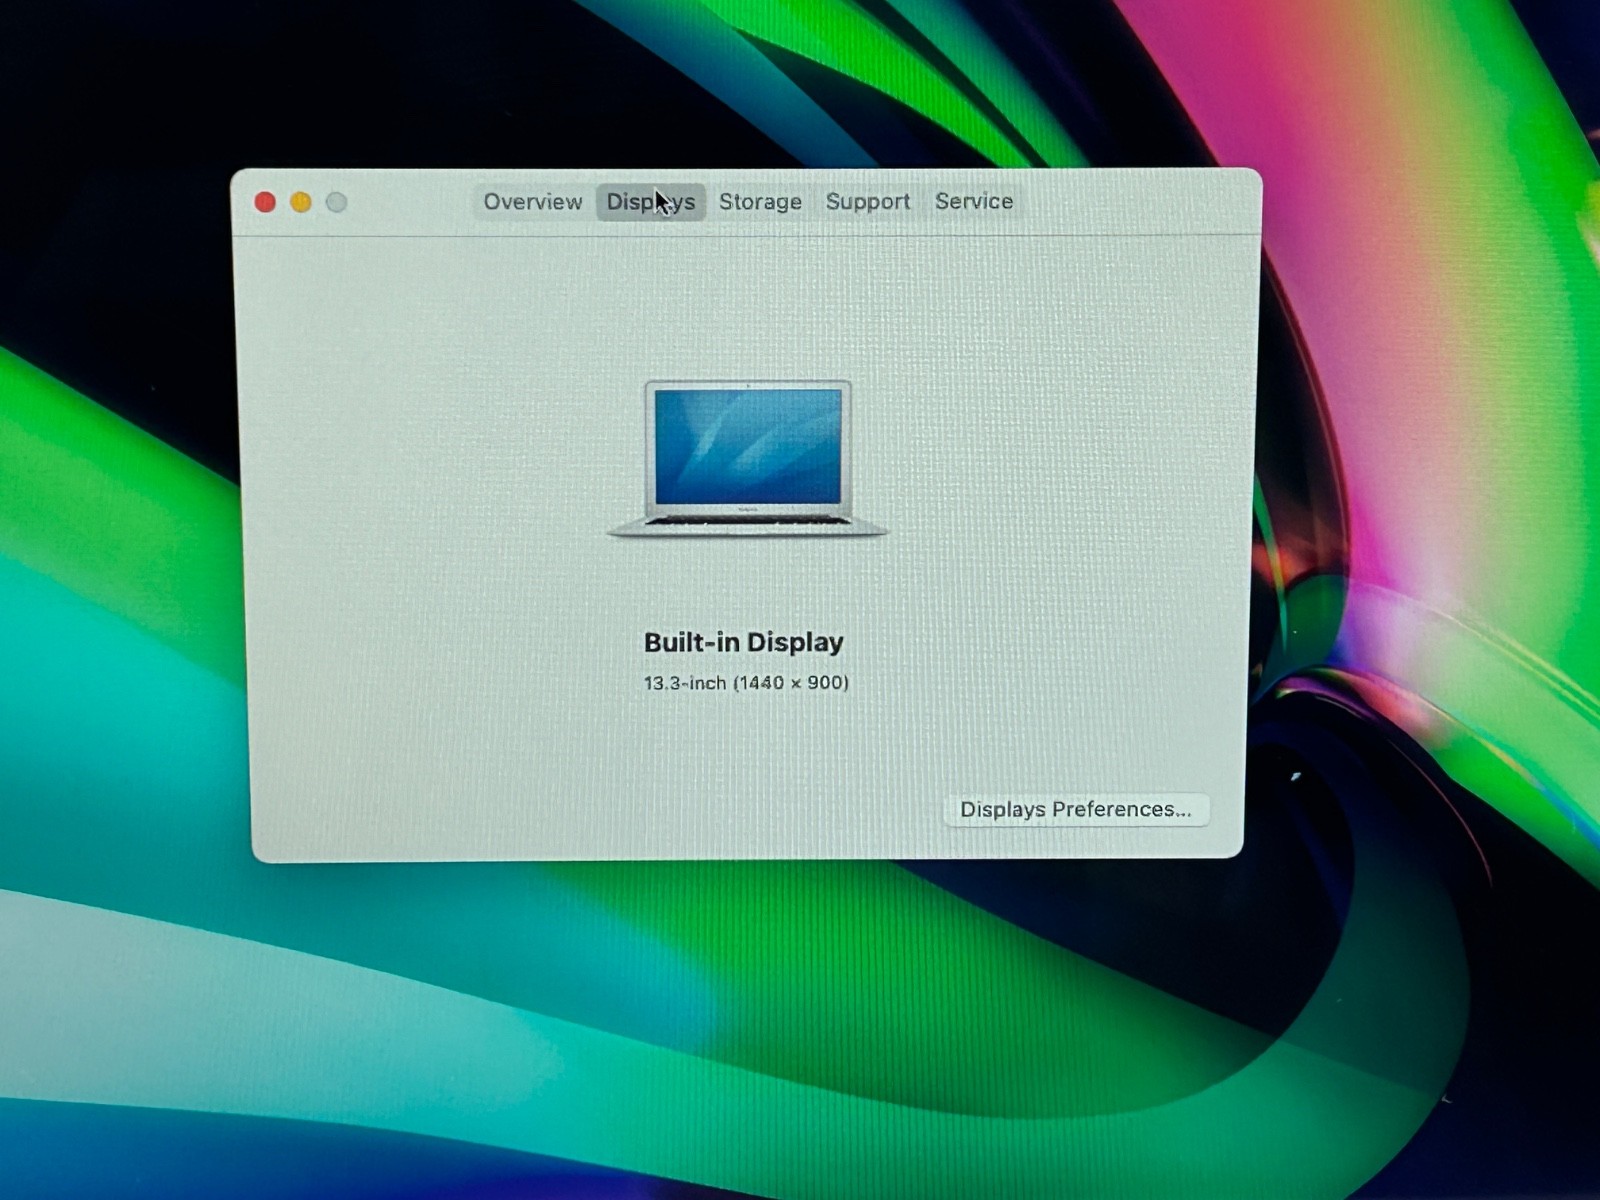Click the keyboard base of the laptop image
Viewport: 1600px width, 1200px height.
click(747, 522)
